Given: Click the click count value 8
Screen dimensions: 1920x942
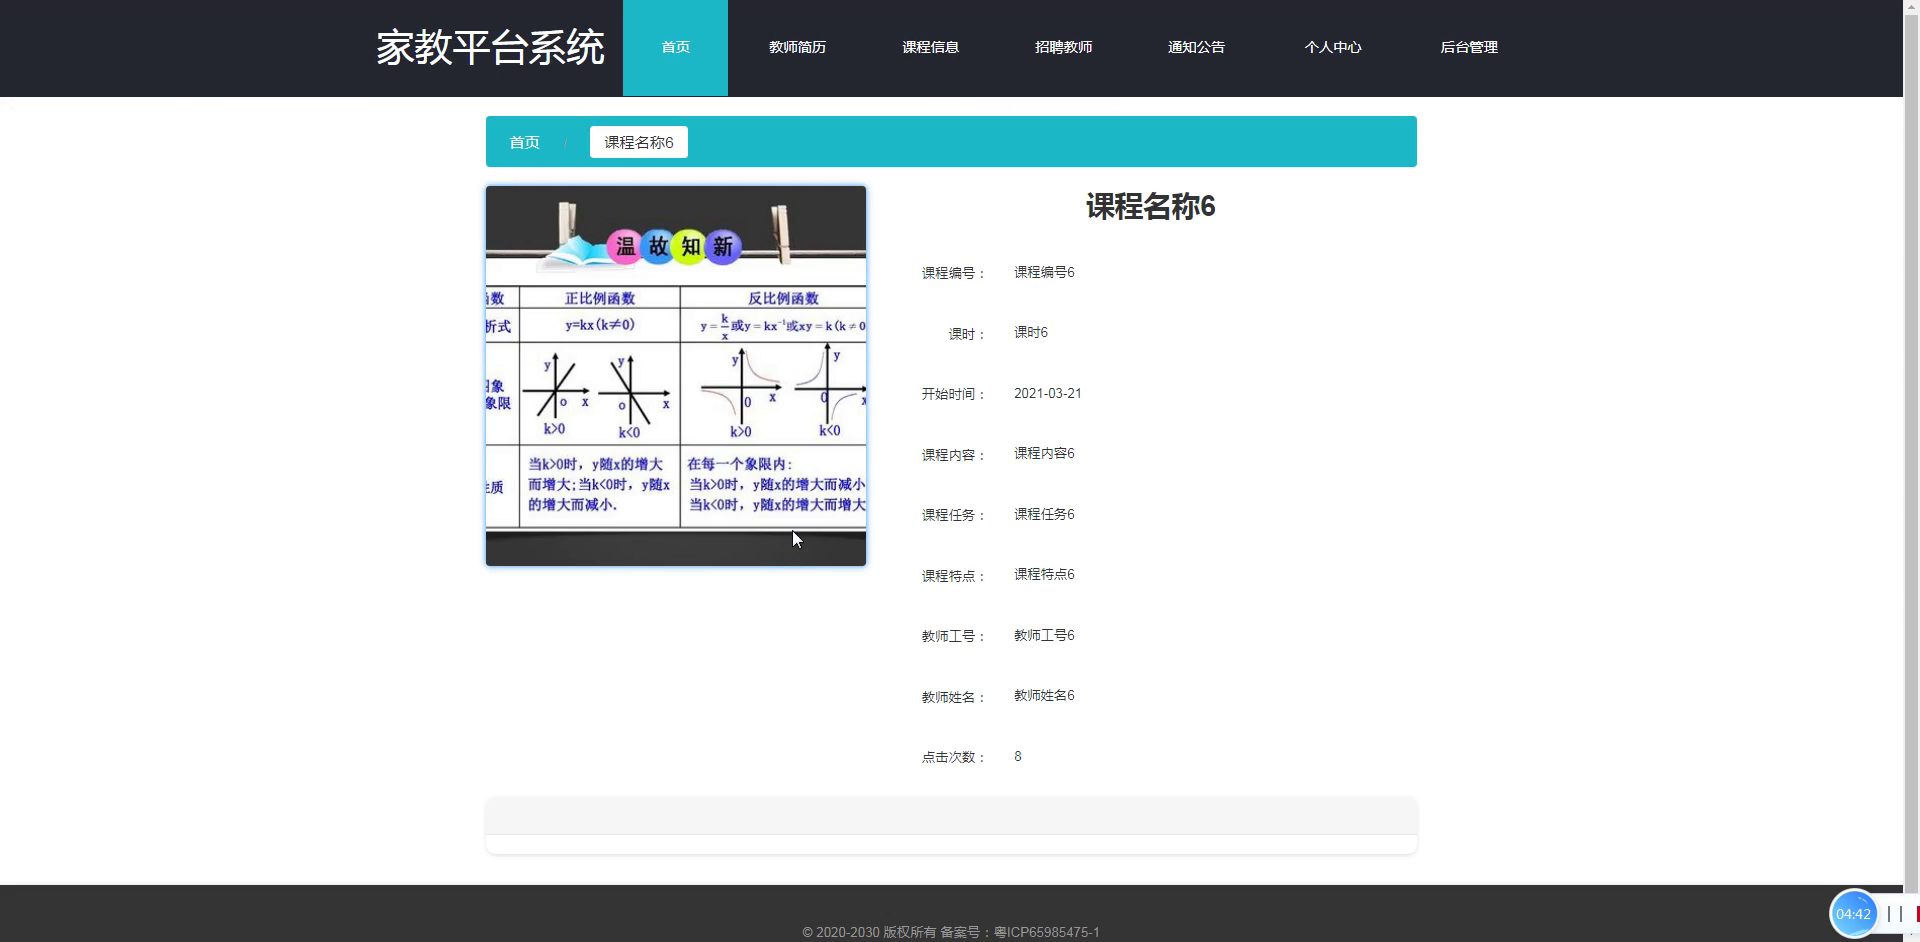Looking at the screenshot, I should point(1018,756).
